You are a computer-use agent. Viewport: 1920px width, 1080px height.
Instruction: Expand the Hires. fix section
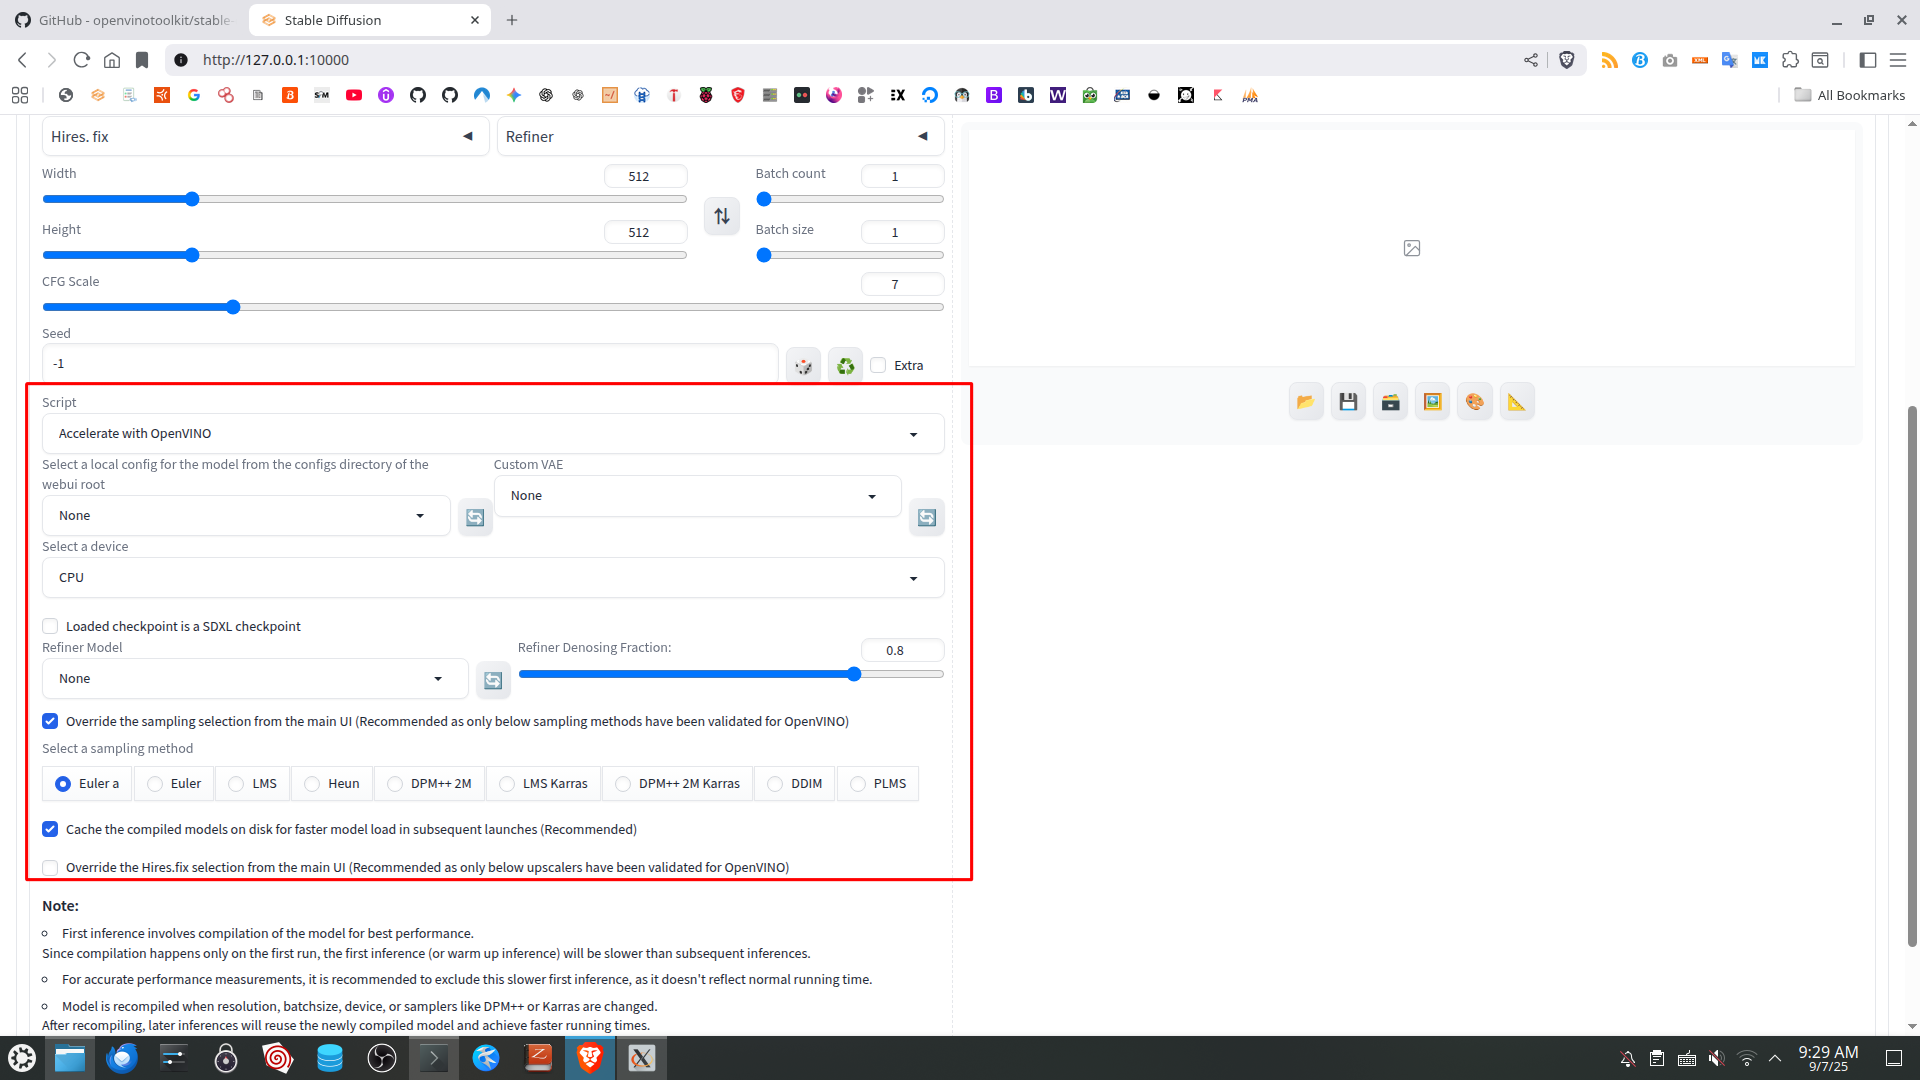[x=265, y=137]
